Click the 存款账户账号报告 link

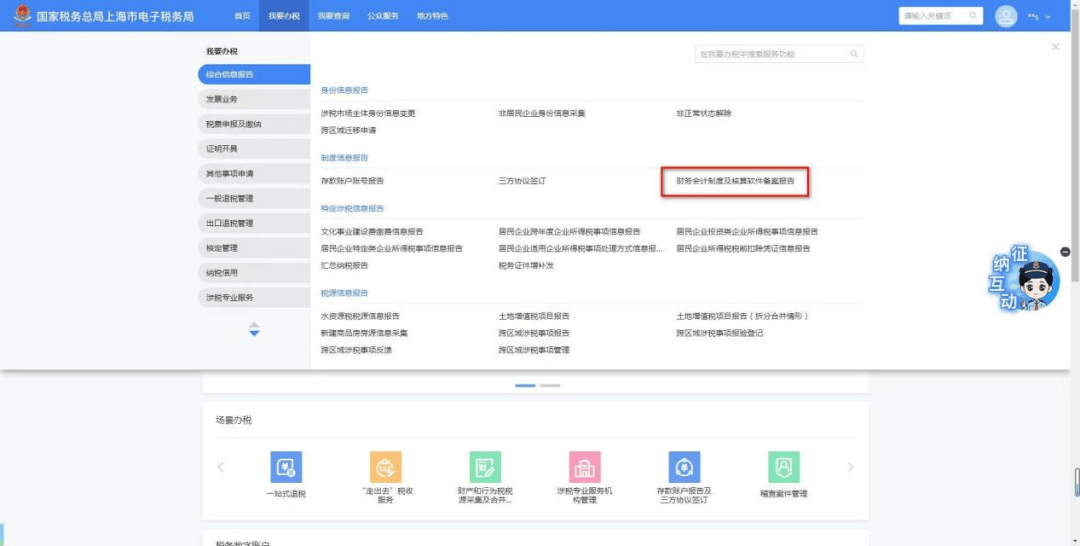pos(352,181)
